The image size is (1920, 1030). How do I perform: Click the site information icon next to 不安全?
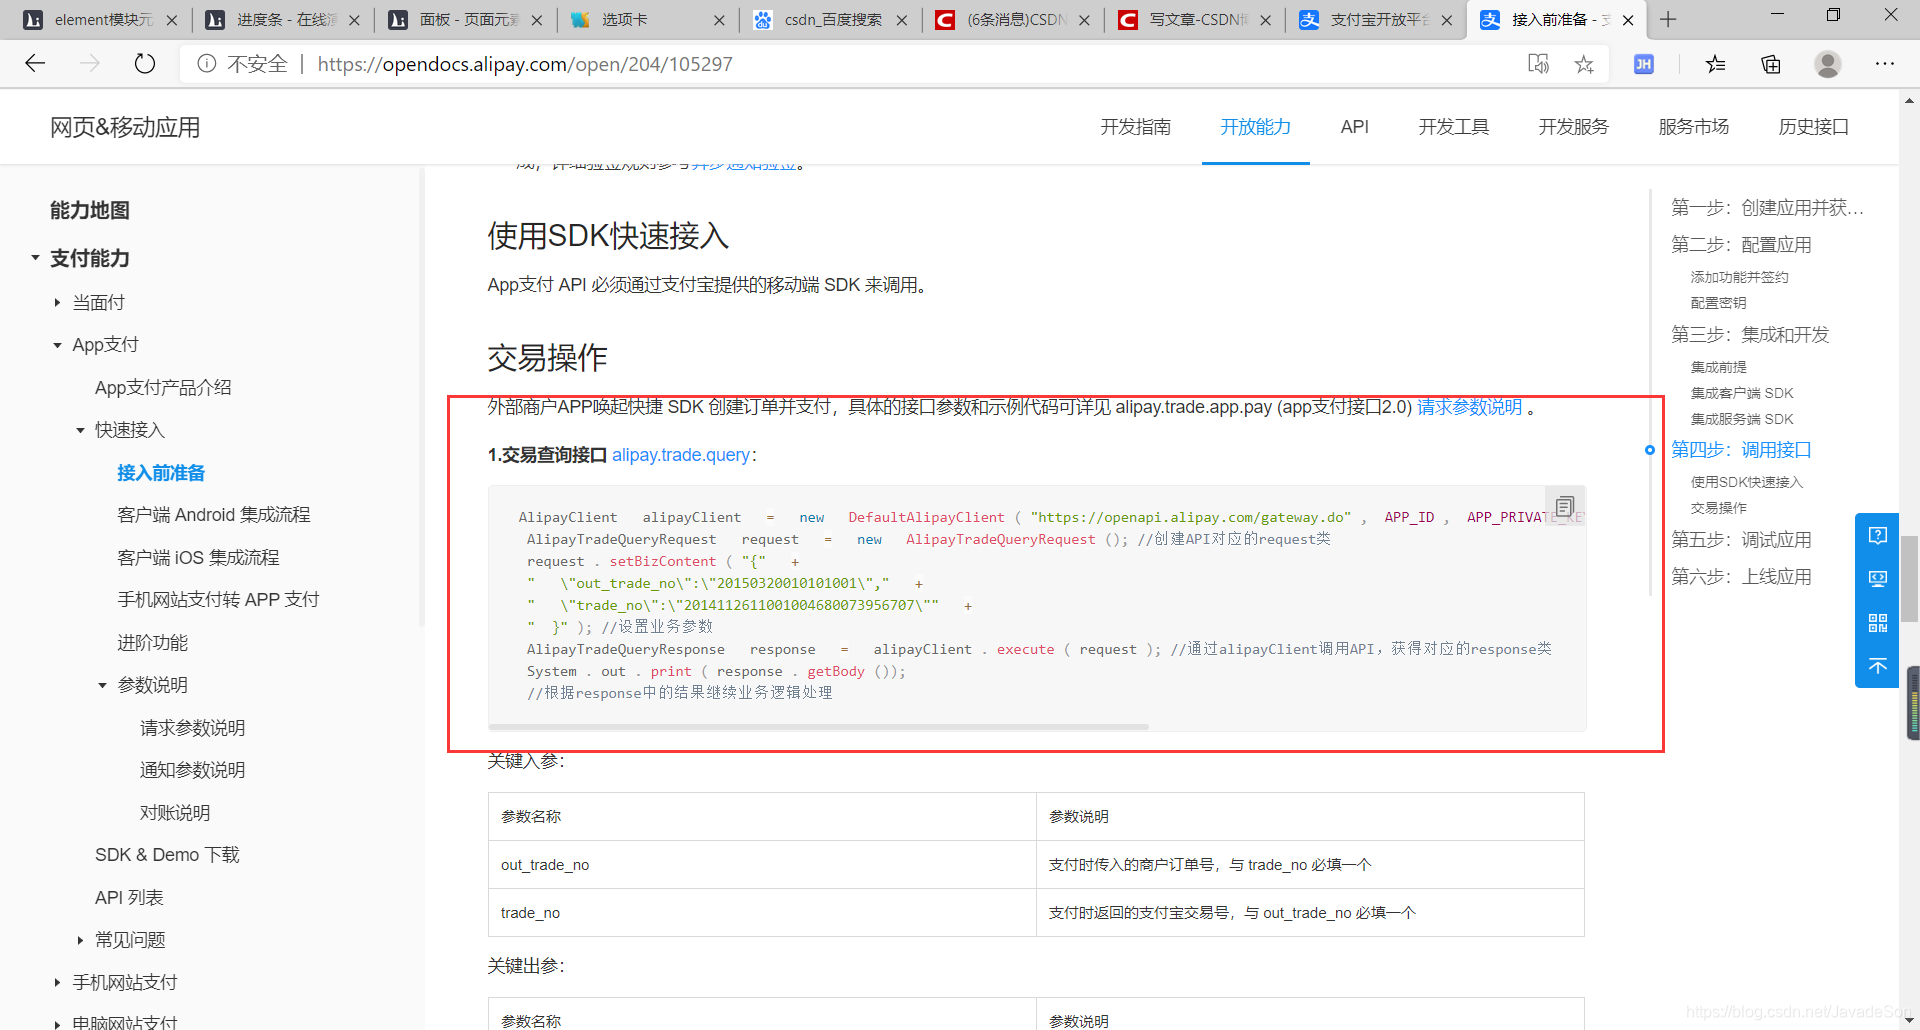pos(207,64)
